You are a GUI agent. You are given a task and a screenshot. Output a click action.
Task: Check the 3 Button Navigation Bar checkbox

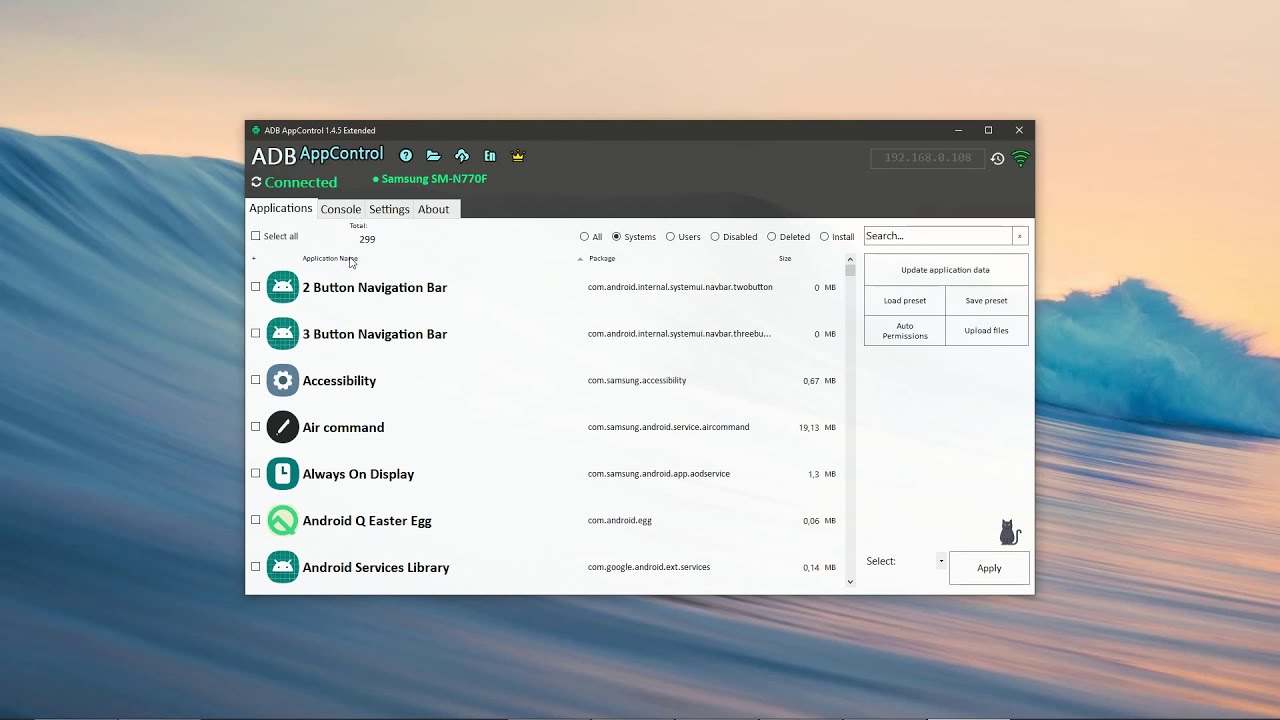click(256, 333)
